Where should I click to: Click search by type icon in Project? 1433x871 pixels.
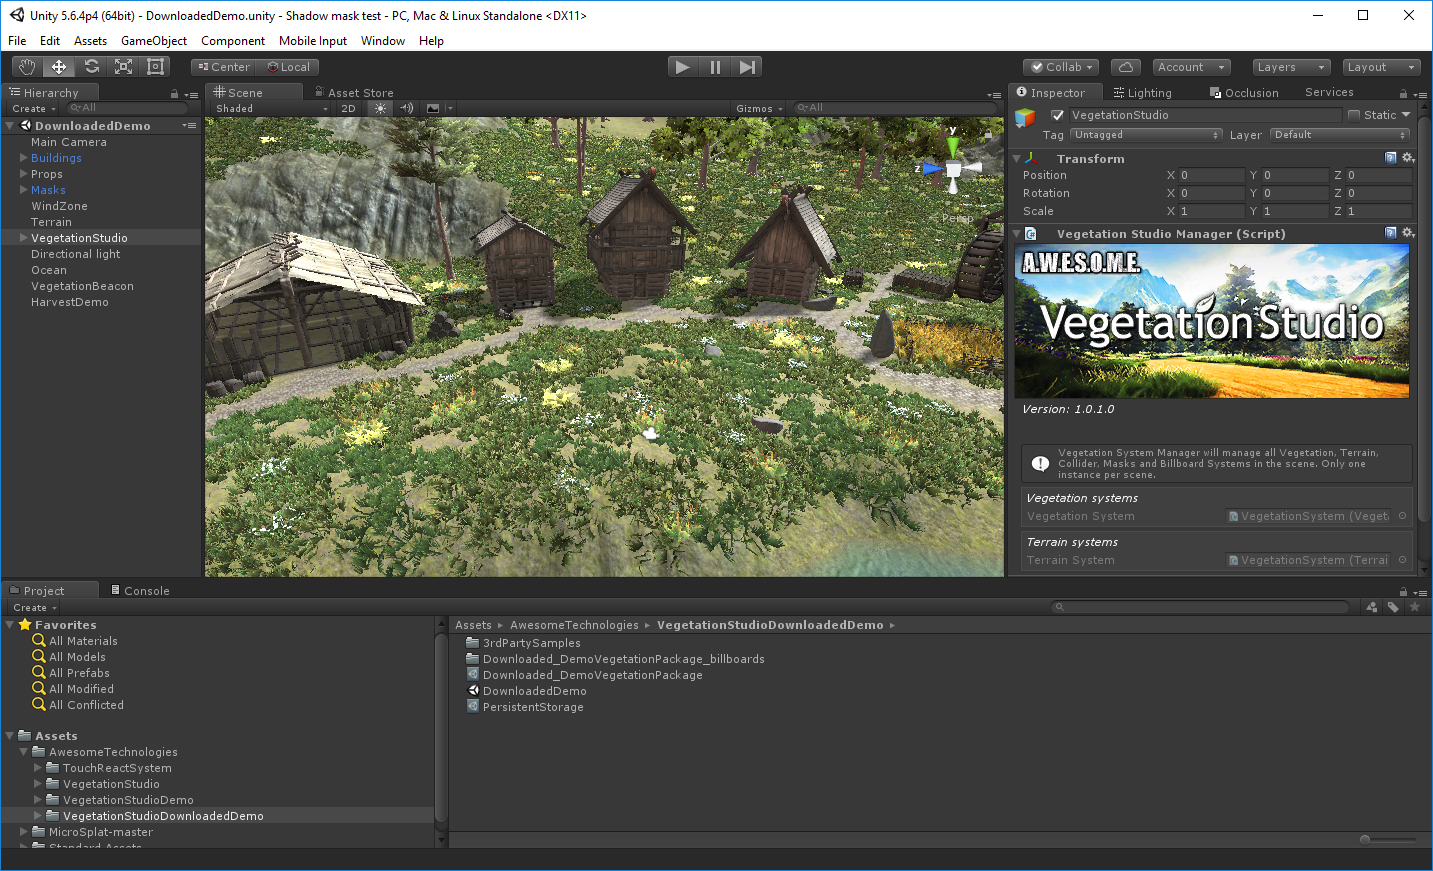[x=1372, y=607]
